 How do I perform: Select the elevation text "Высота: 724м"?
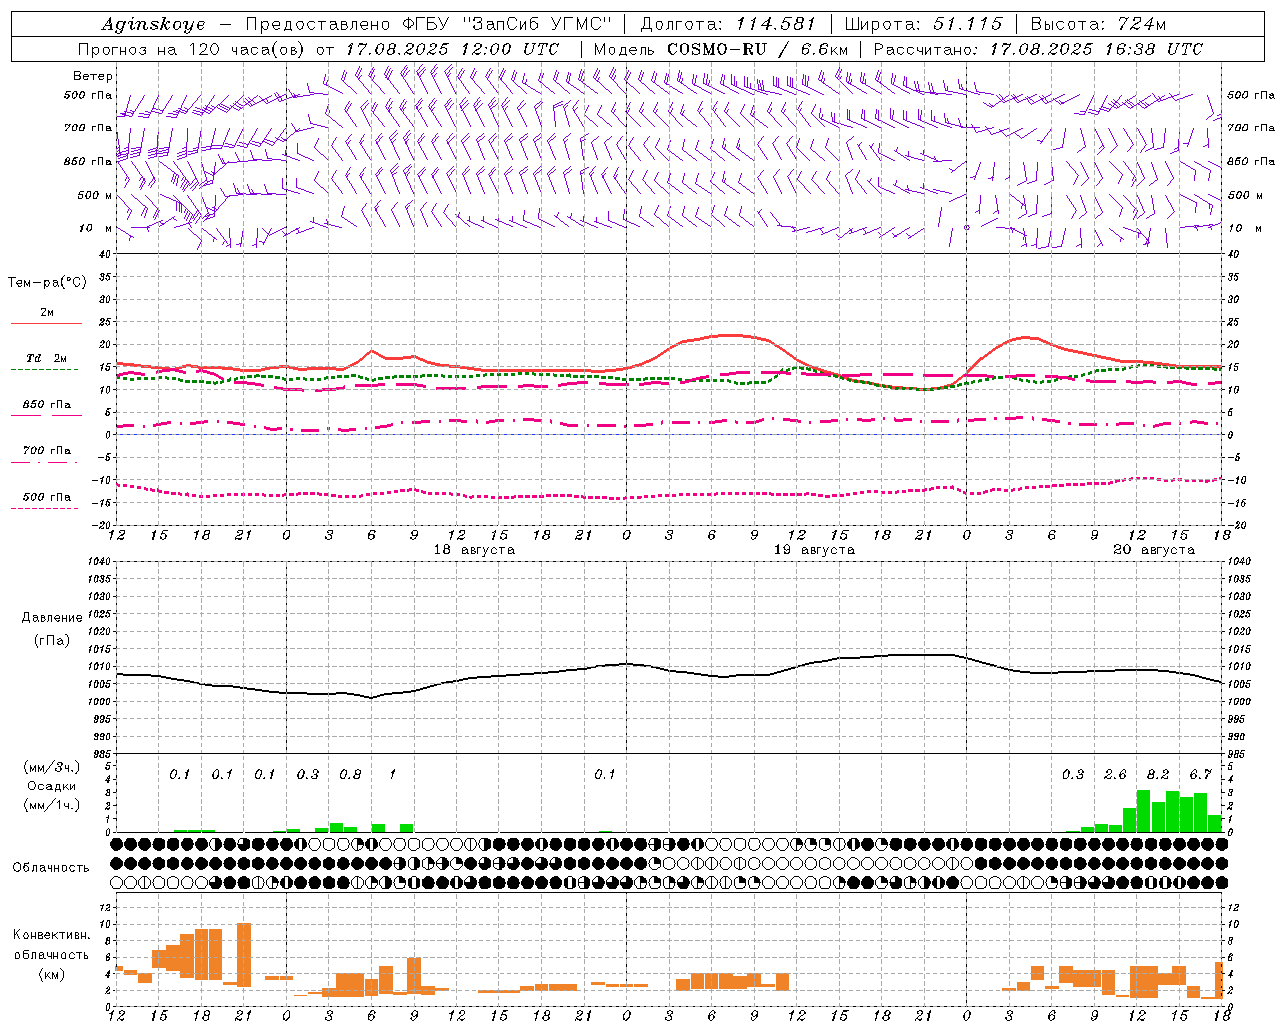1097,24
